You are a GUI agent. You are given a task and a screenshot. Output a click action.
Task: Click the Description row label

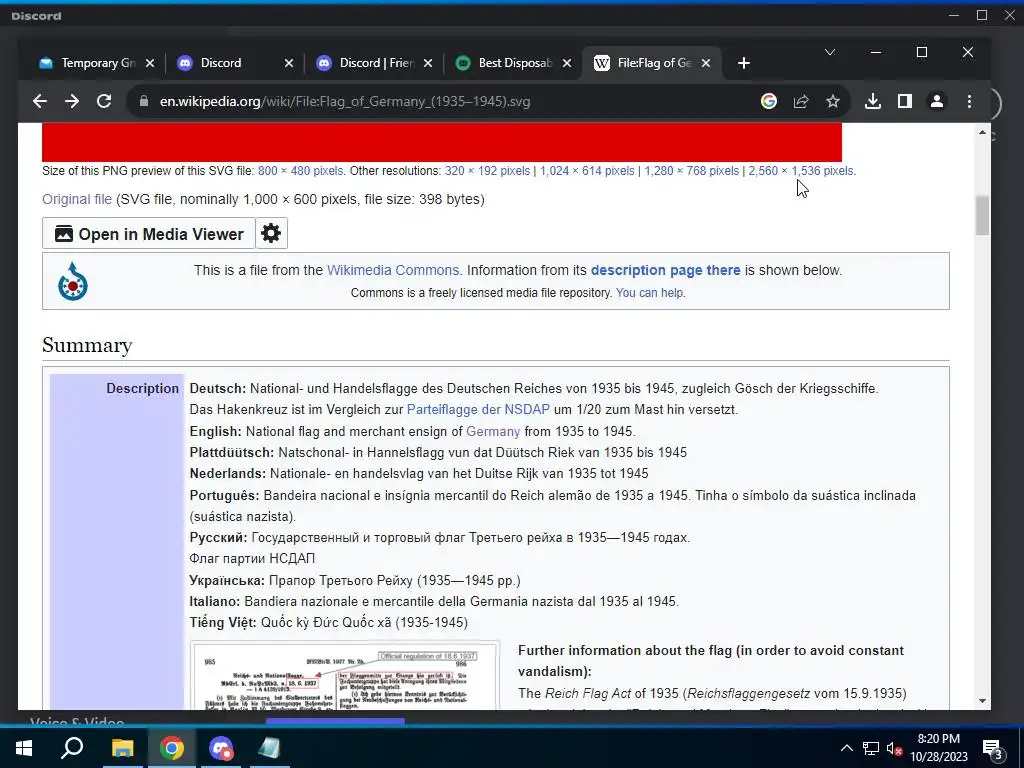pos(142,389)
